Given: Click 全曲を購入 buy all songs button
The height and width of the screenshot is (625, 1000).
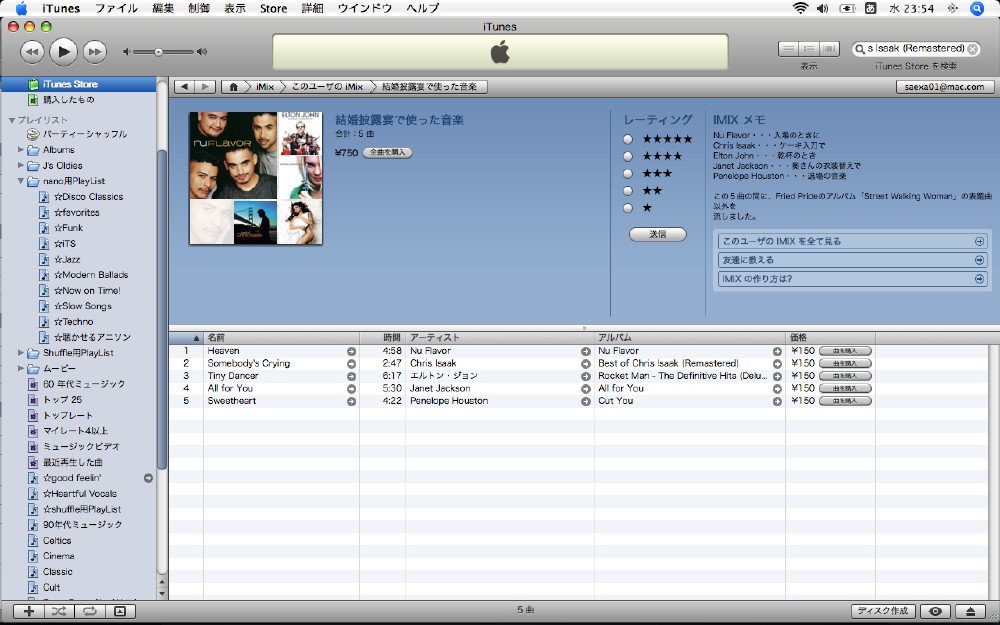Looking at the screenshot, I should (x=387, y=152).
